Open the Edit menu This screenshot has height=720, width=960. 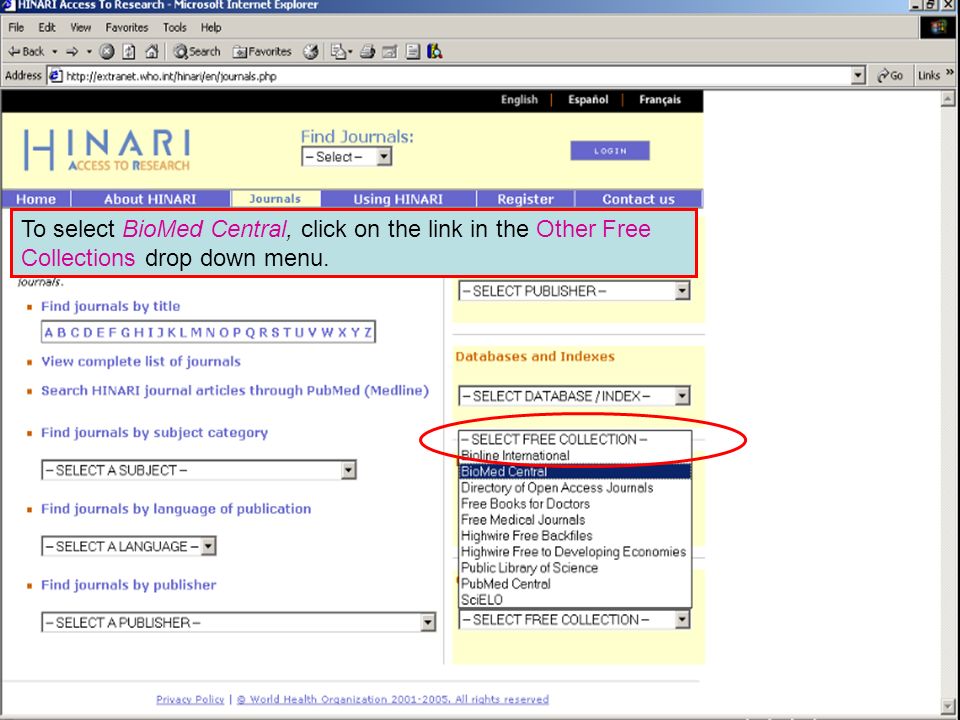[x=47, y=28]
